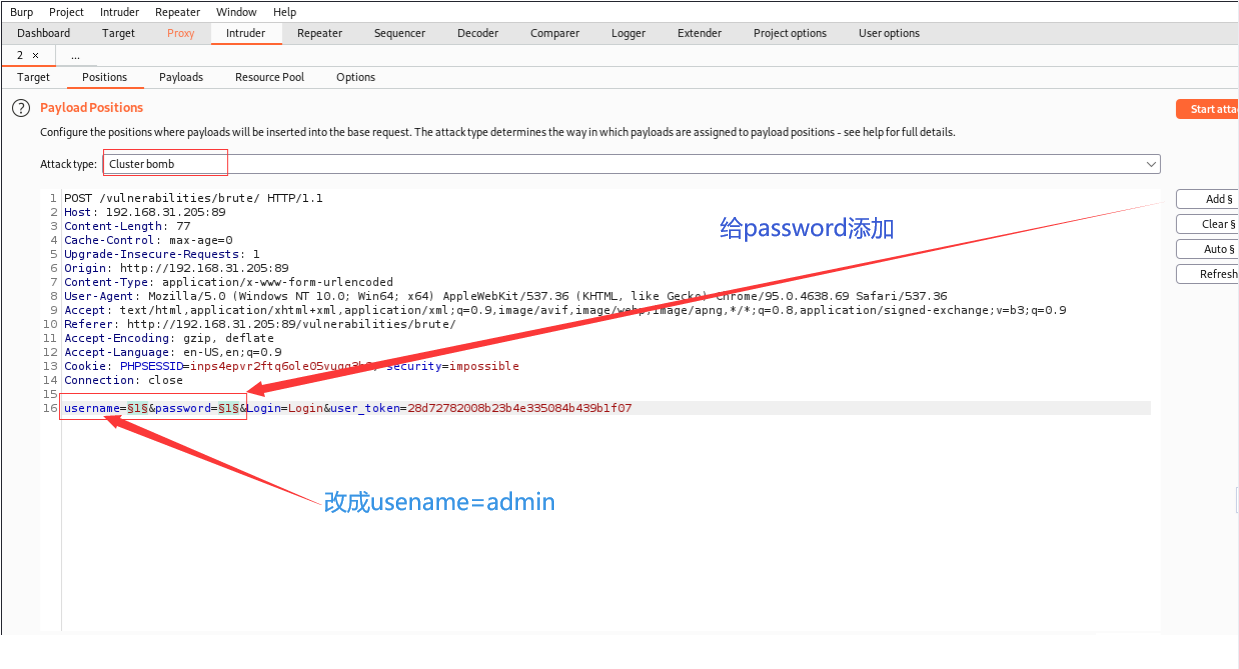The image size is (1239, 669).
Task: Click the Host header line
Action: click(x=145, y=212)
